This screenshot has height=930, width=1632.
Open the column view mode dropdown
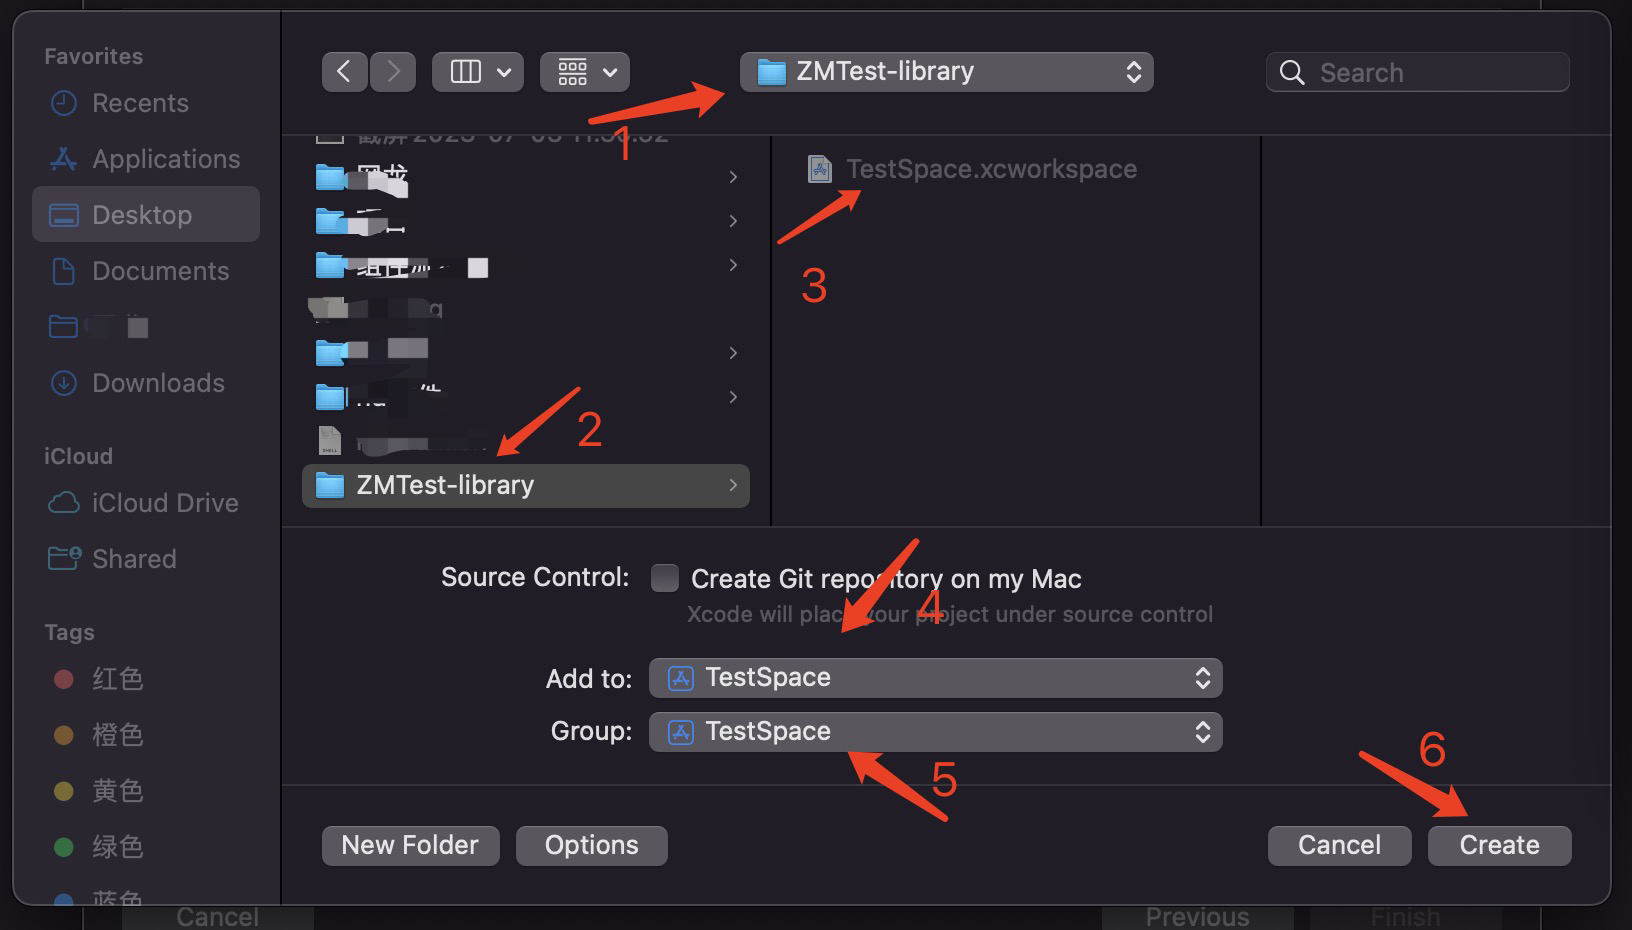pos(478,72)
